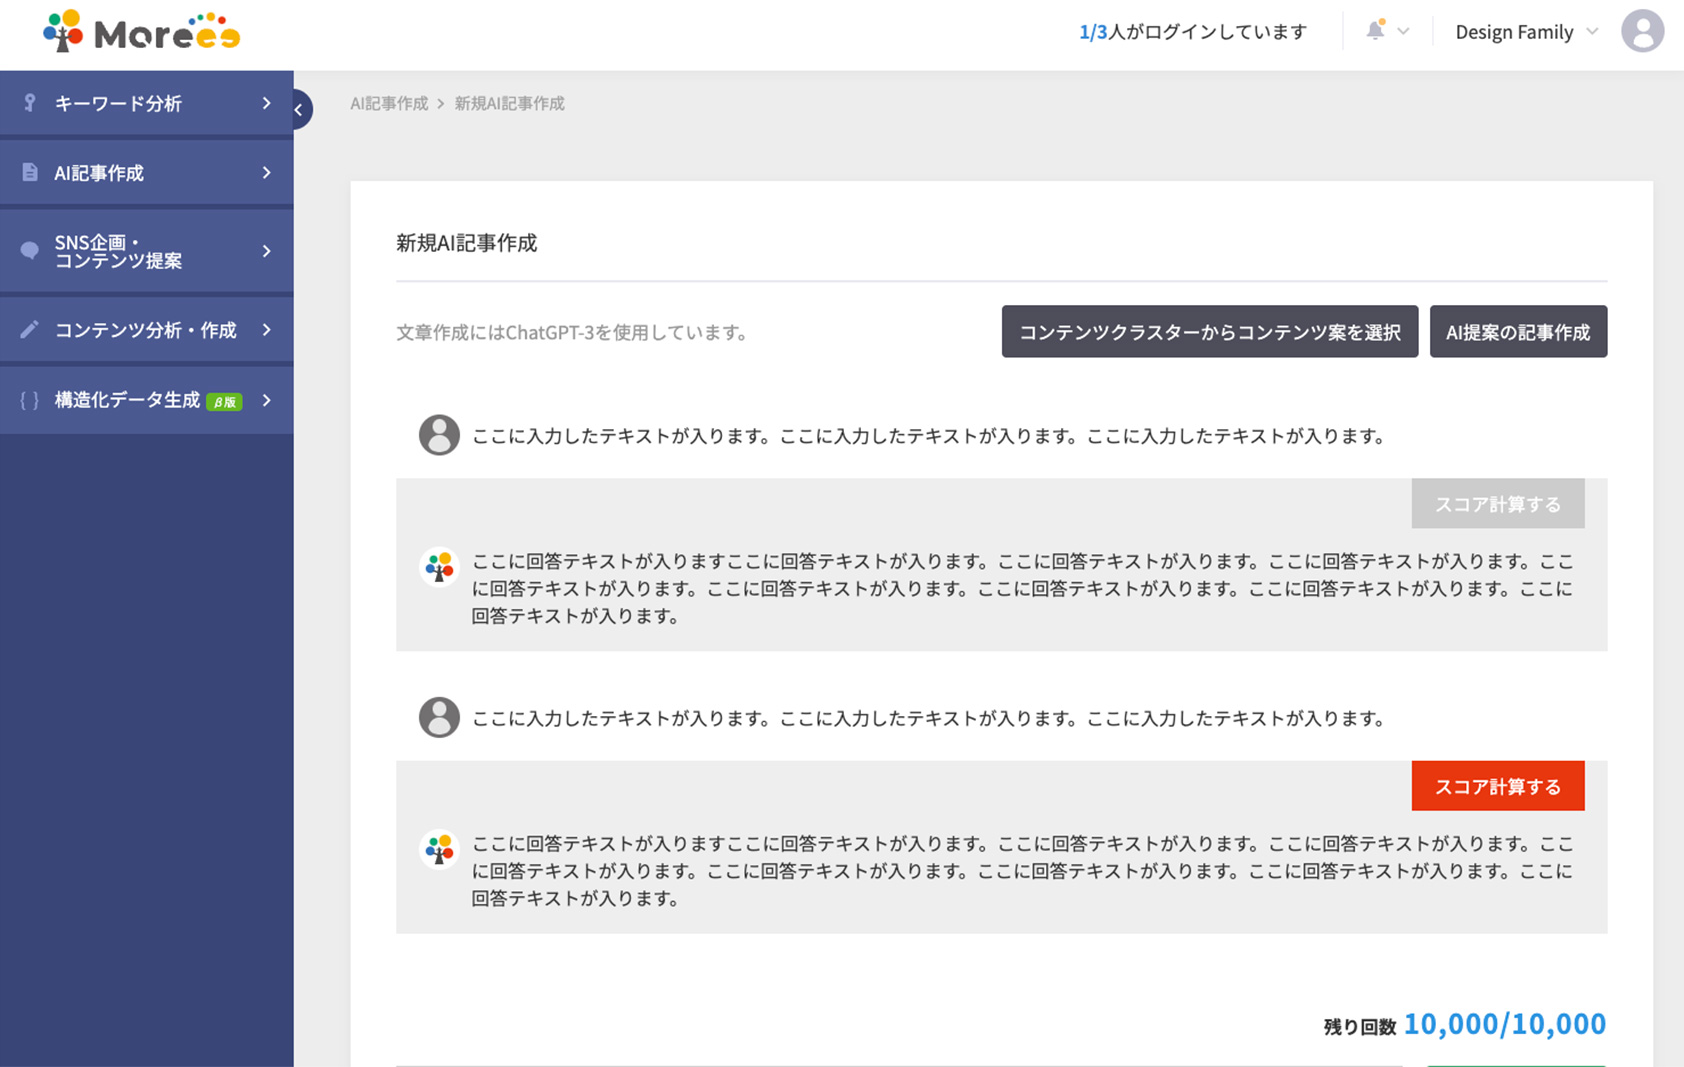Viewport: 1684px width, 1067px height.
Task: Click the user avatar in first chat message
Action: pos(439,436)
